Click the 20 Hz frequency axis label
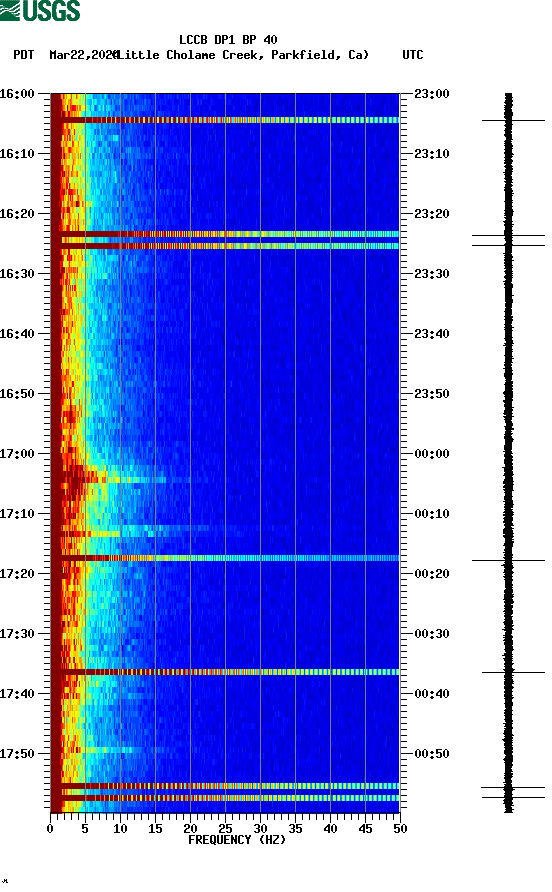552x892 pixels. (x=190, y=829)
